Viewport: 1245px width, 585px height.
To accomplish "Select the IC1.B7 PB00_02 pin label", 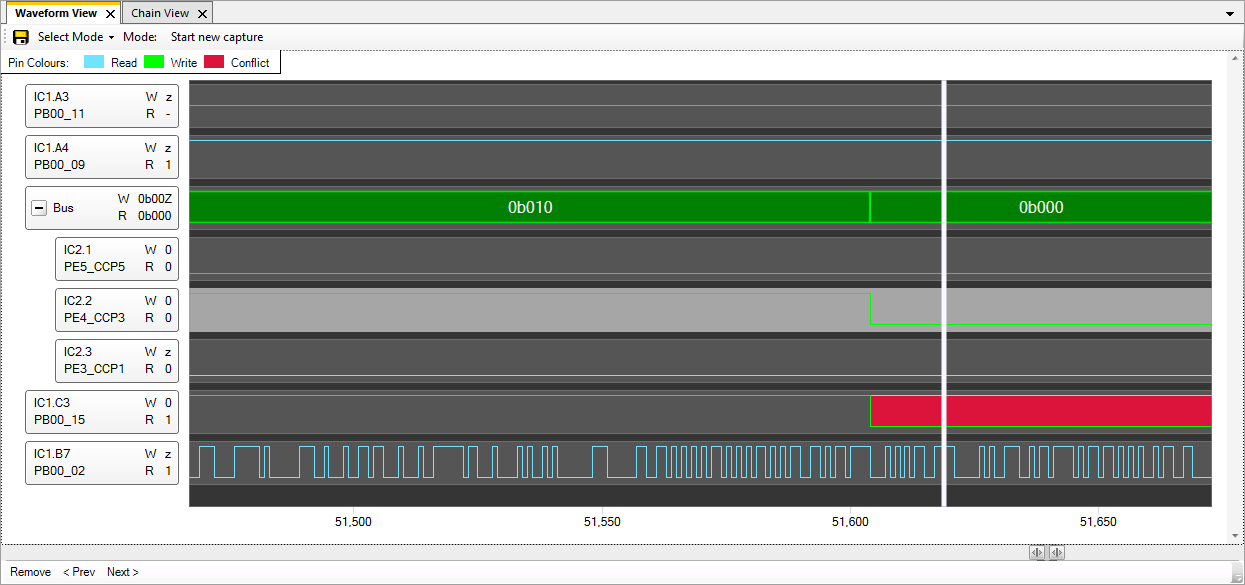I will tap(102, 462).
